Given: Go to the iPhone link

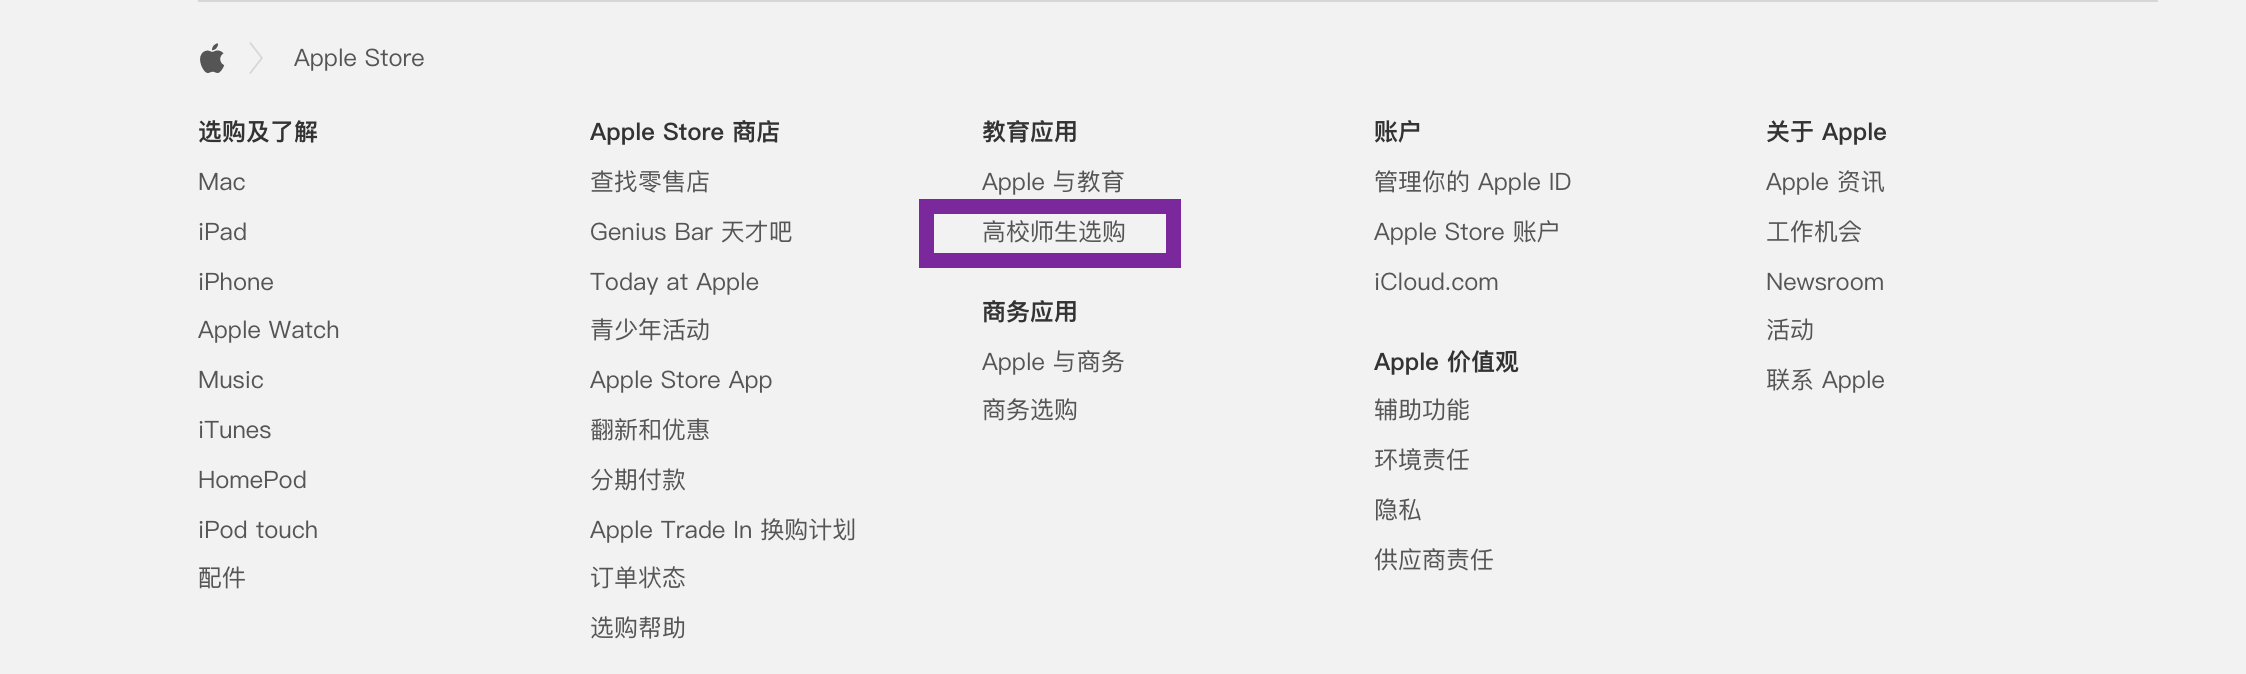Looking at the screenshot, I should click(x=235, y=282).
